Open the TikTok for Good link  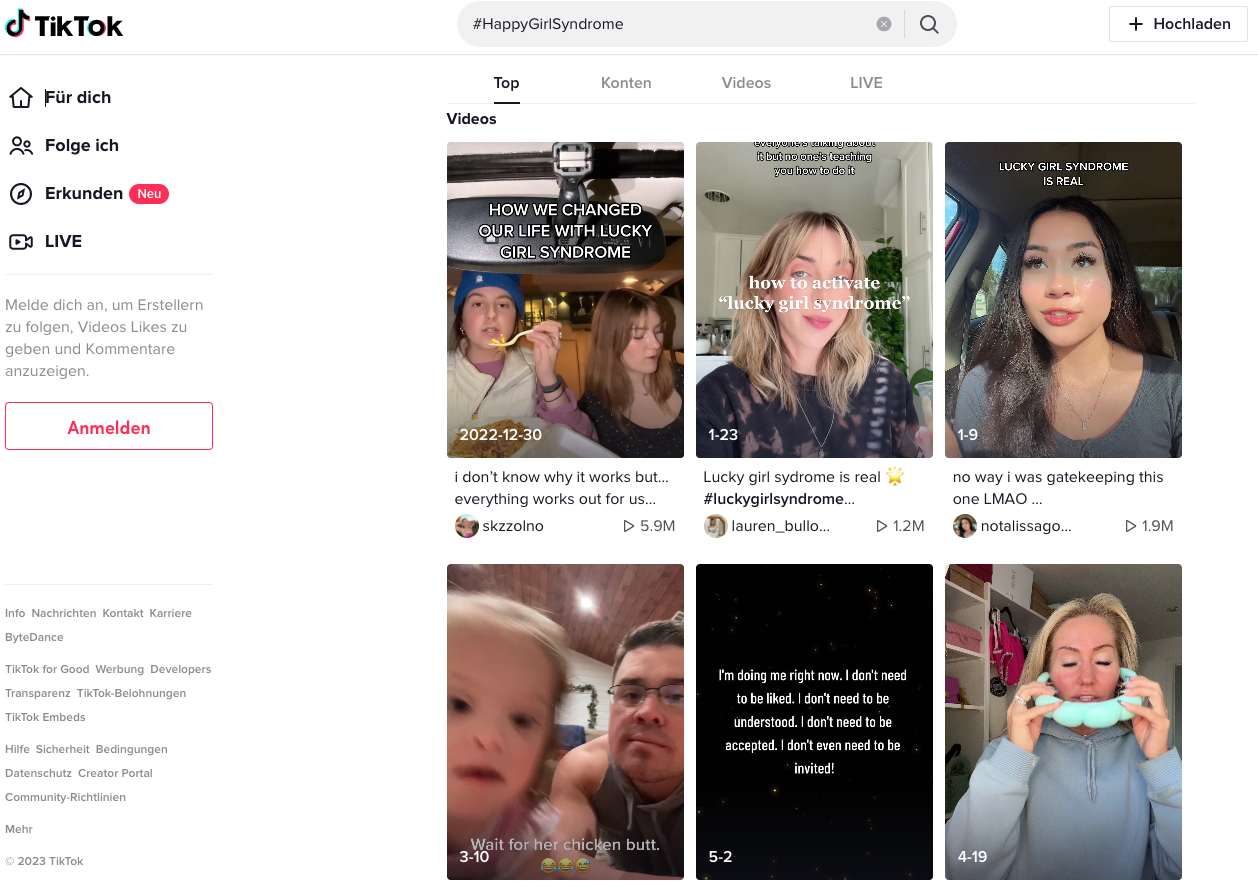47,669
